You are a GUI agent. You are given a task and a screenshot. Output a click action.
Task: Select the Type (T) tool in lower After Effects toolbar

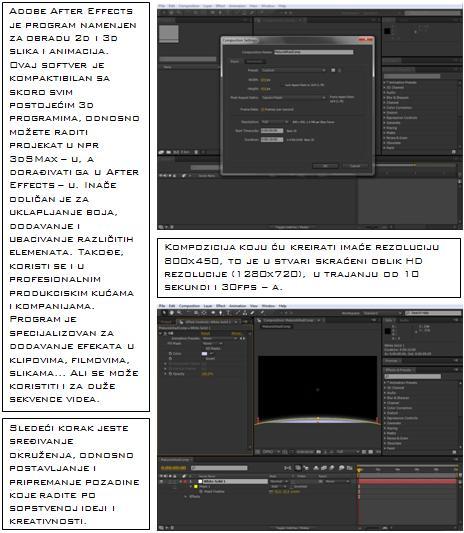click(x=228, y=313)
